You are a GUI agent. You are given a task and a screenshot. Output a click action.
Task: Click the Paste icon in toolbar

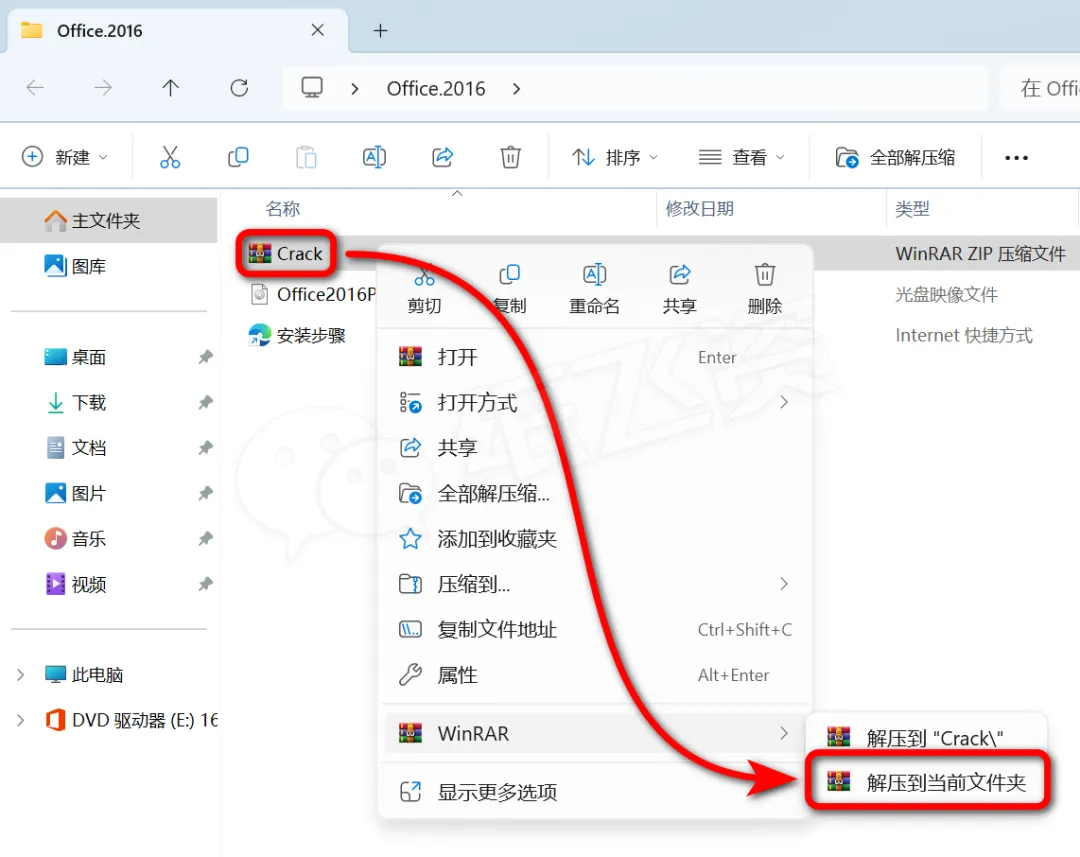(x=306, y=157)
